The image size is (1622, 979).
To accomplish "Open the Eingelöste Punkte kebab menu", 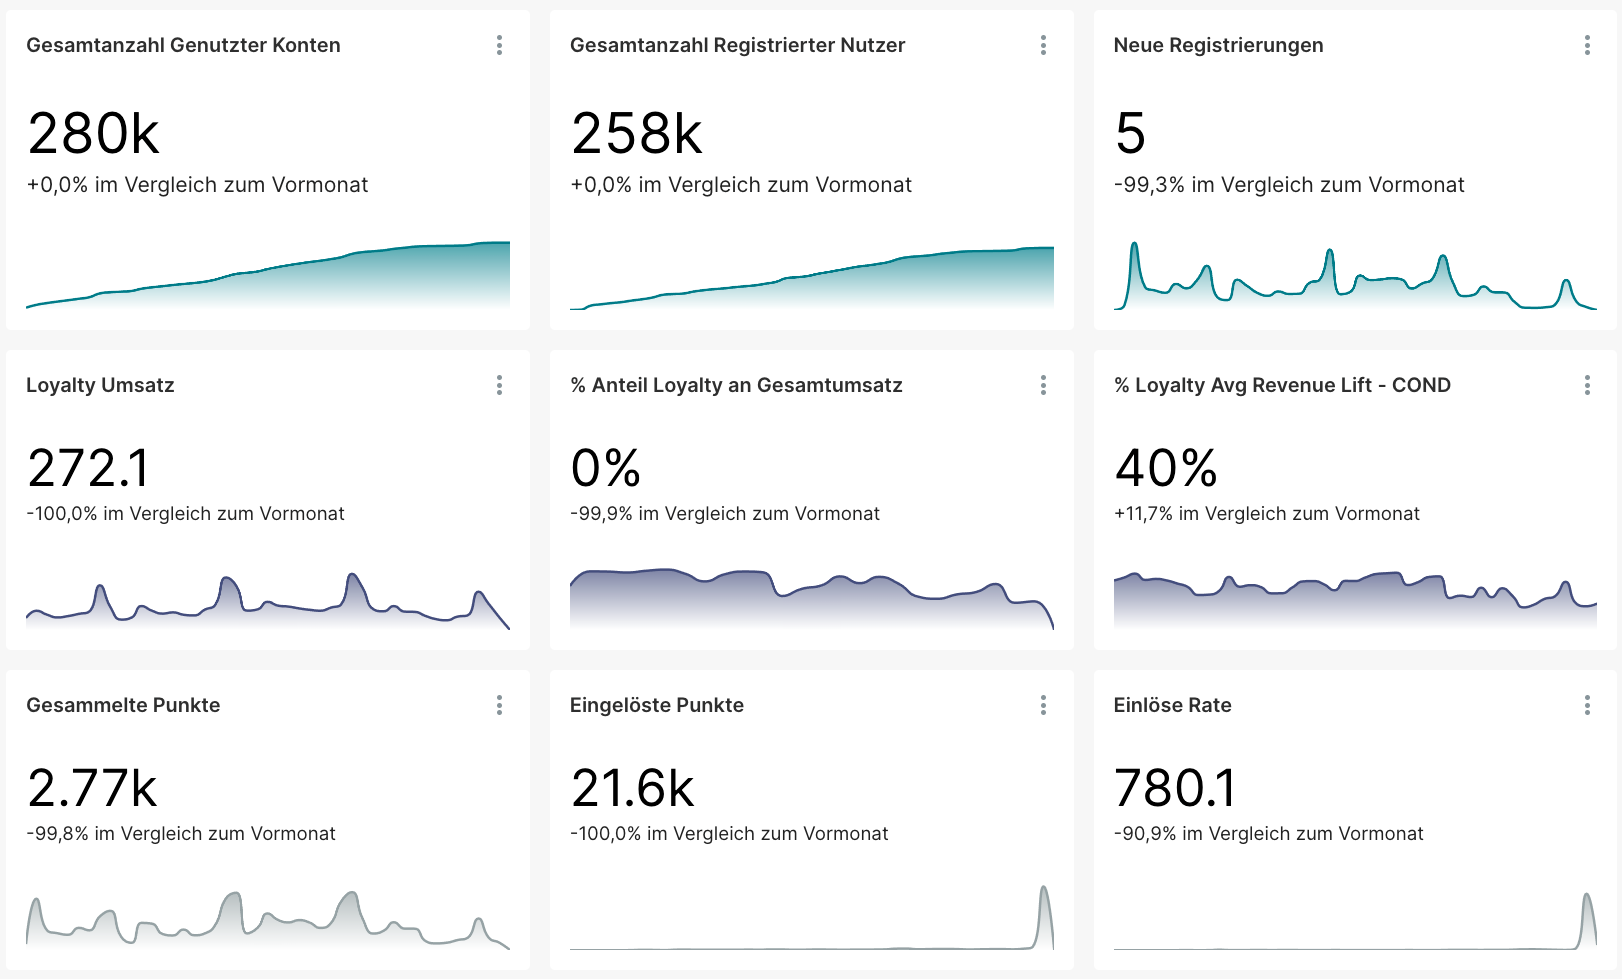I will [1043, 705].
